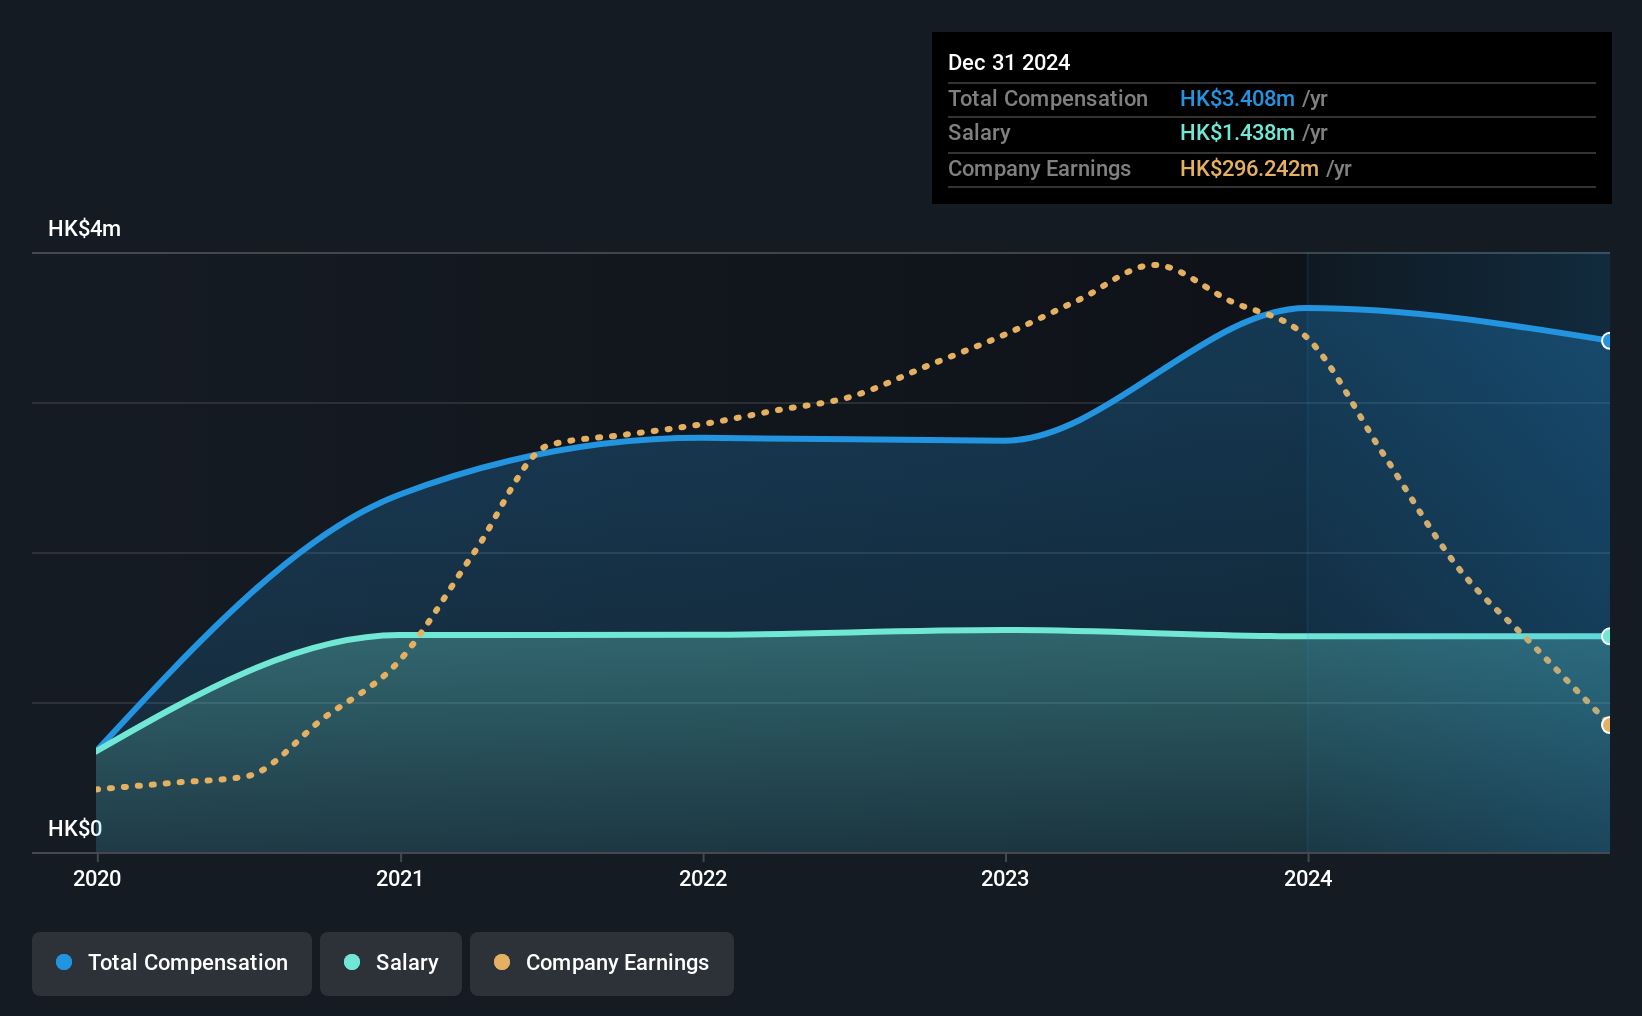The image size is (1642, 1016).
Task: Select the 2024 axis label
Action: tap(1308, 878)
